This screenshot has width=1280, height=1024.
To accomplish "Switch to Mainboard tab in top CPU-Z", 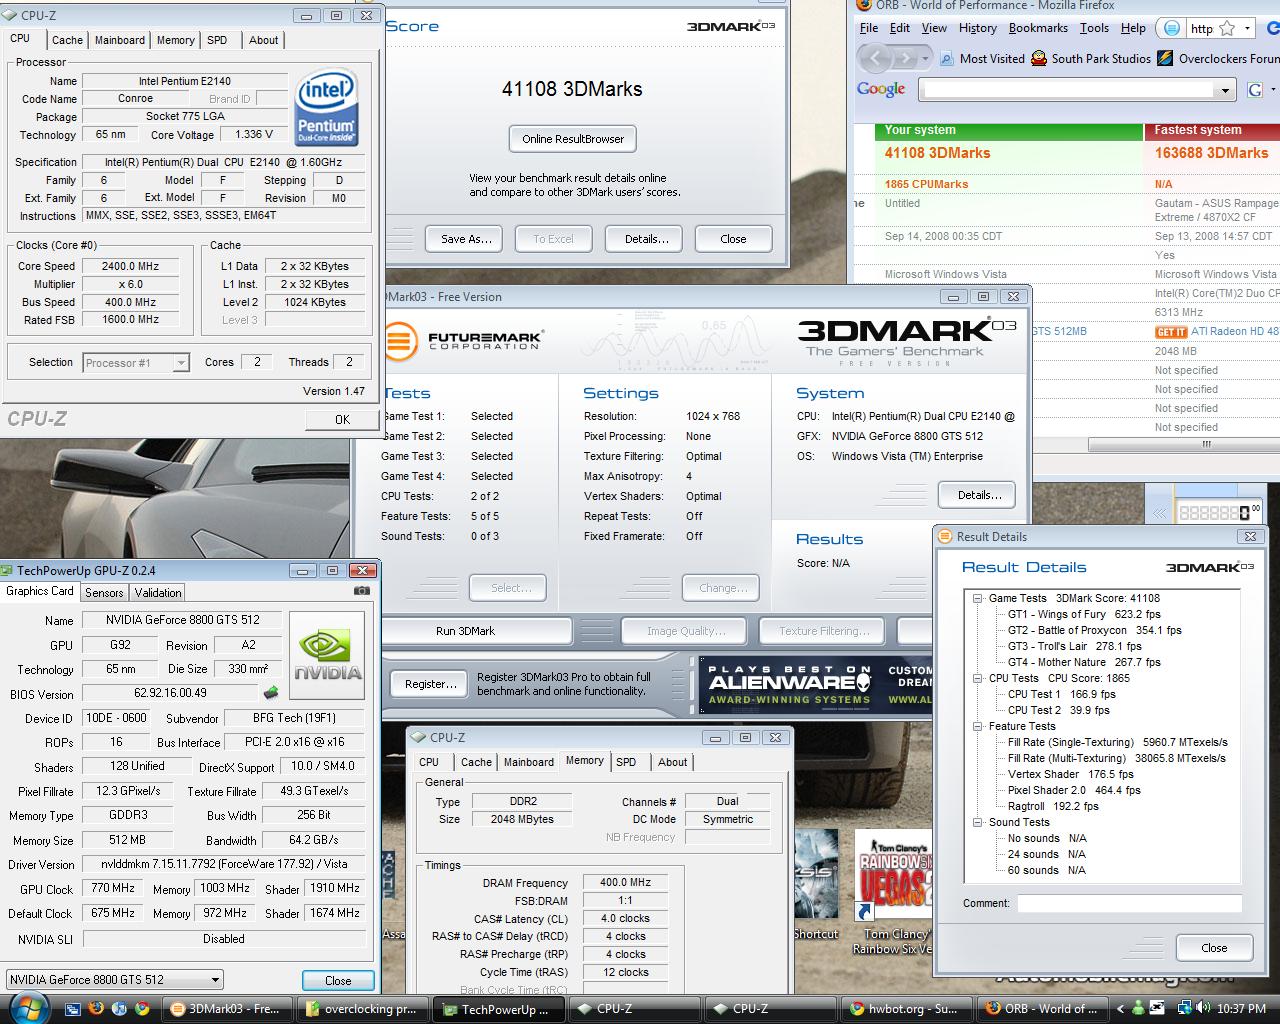I will point(120,40).
